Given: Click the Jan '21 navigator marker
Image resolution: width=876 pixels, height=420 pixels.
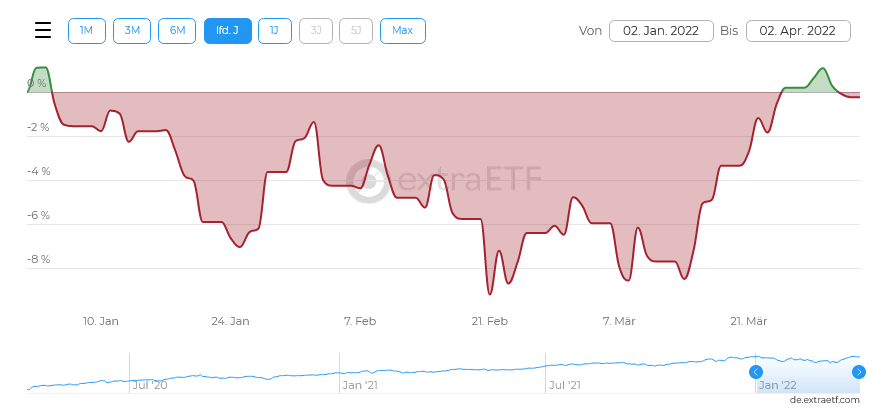Looking at the screenshot, I should tap(360, 385).
